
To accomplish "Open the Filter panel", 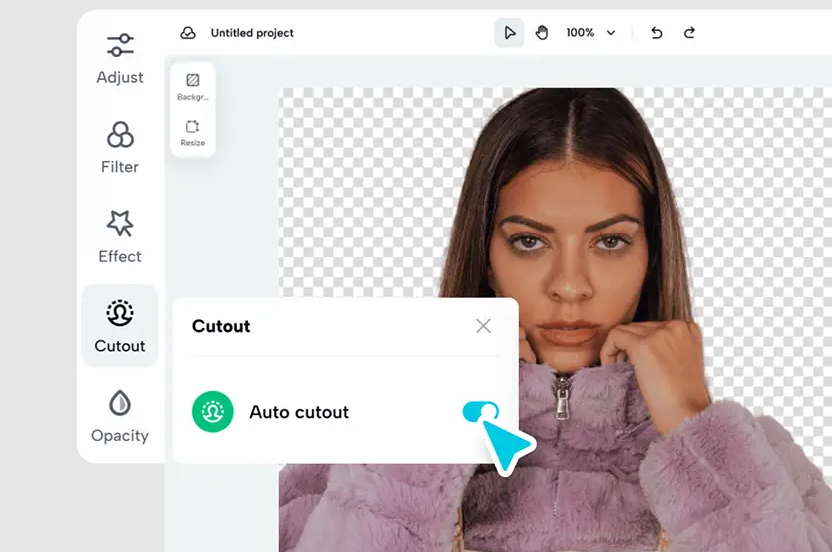I will click(120, 148).
